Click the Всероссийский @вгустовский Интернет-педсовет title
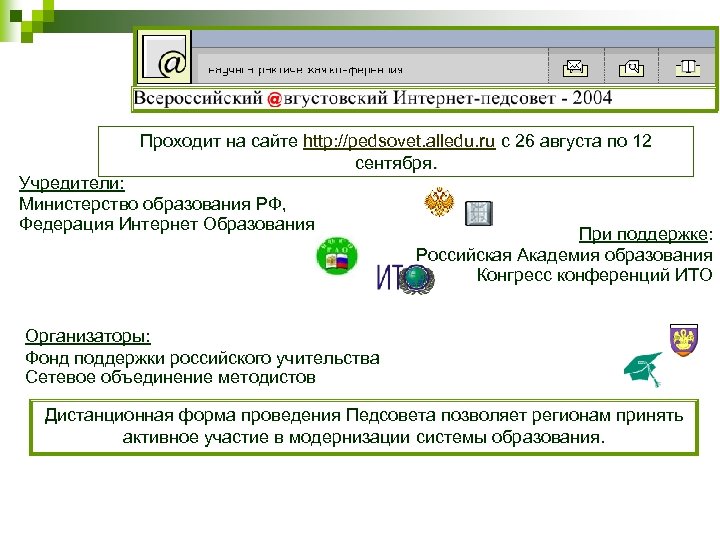 [373, 98]
